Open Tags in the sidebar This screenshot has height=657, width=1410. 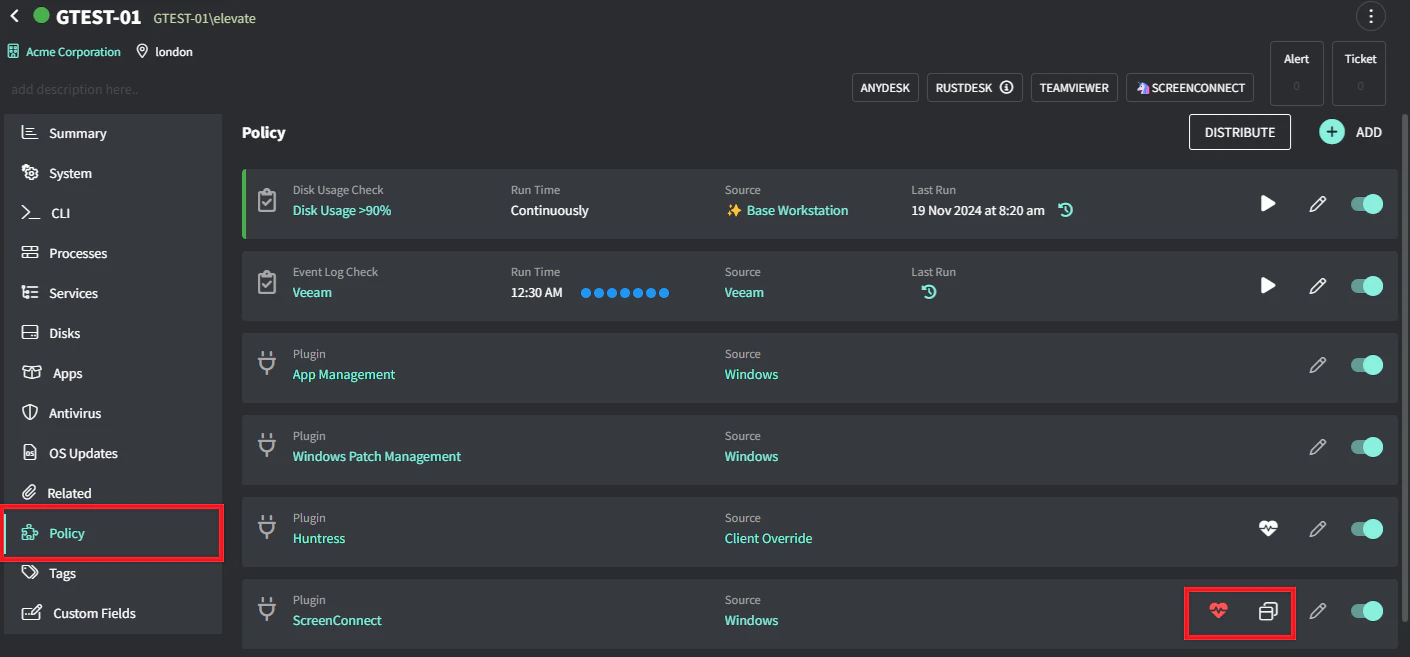click(x=113, y=573)
